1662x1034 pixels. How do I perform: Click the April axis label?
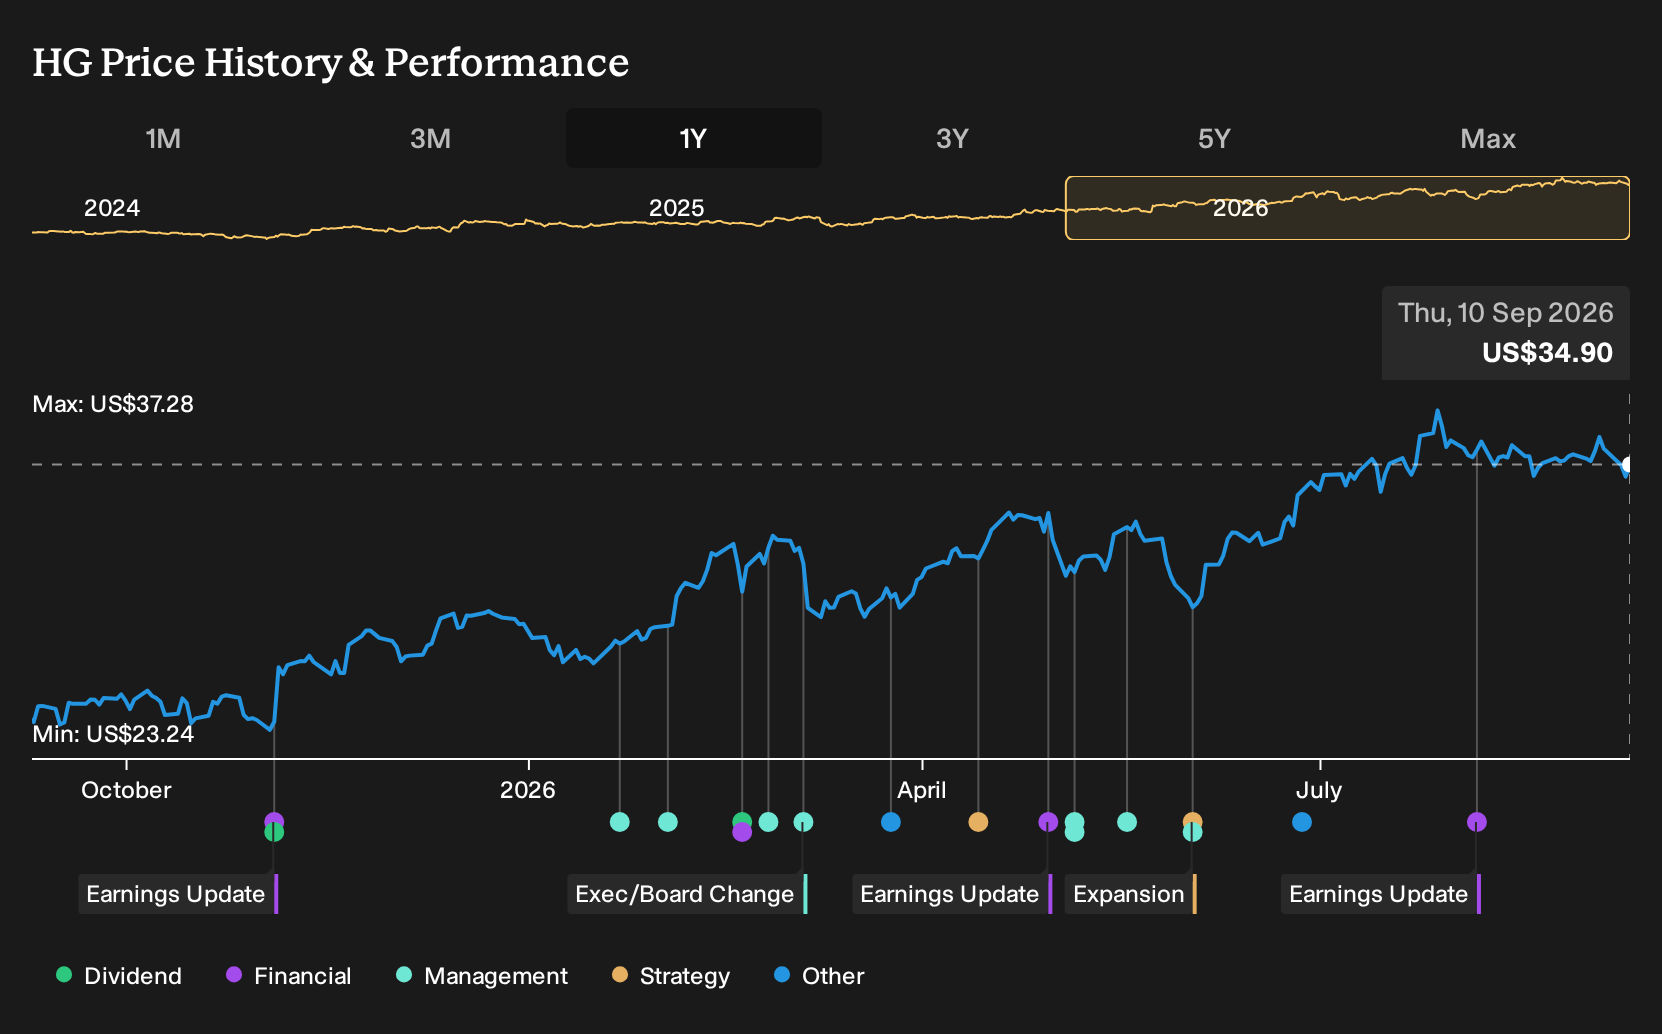pos(922,790)
